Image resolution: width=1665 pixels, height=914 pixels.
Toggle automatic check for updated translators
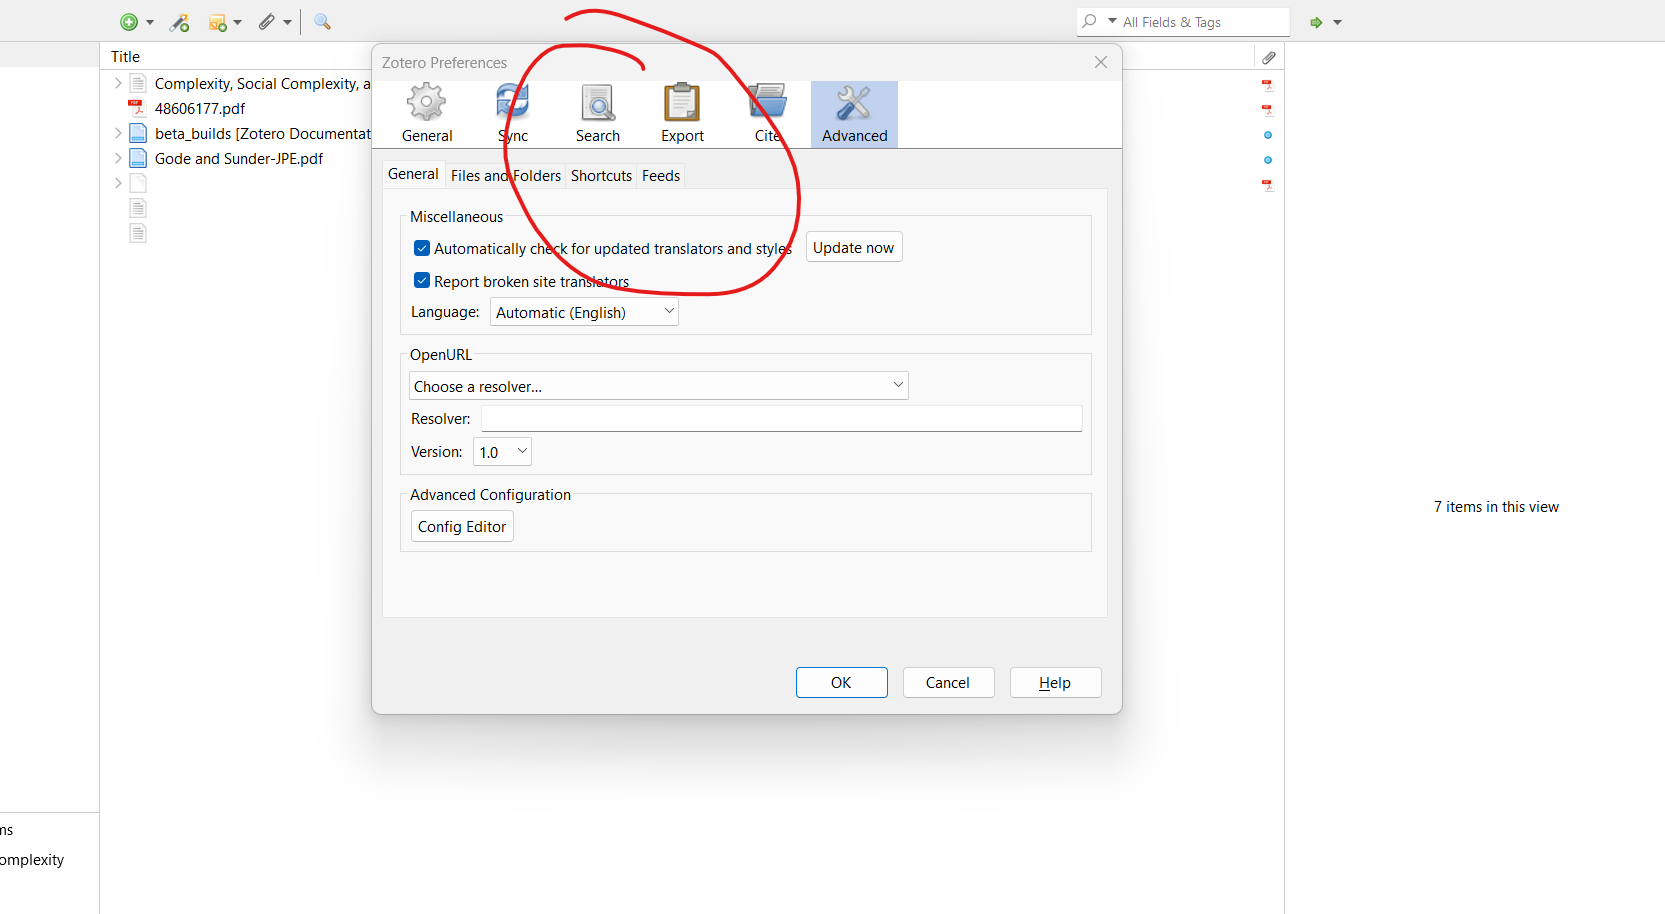pos(422,248)
